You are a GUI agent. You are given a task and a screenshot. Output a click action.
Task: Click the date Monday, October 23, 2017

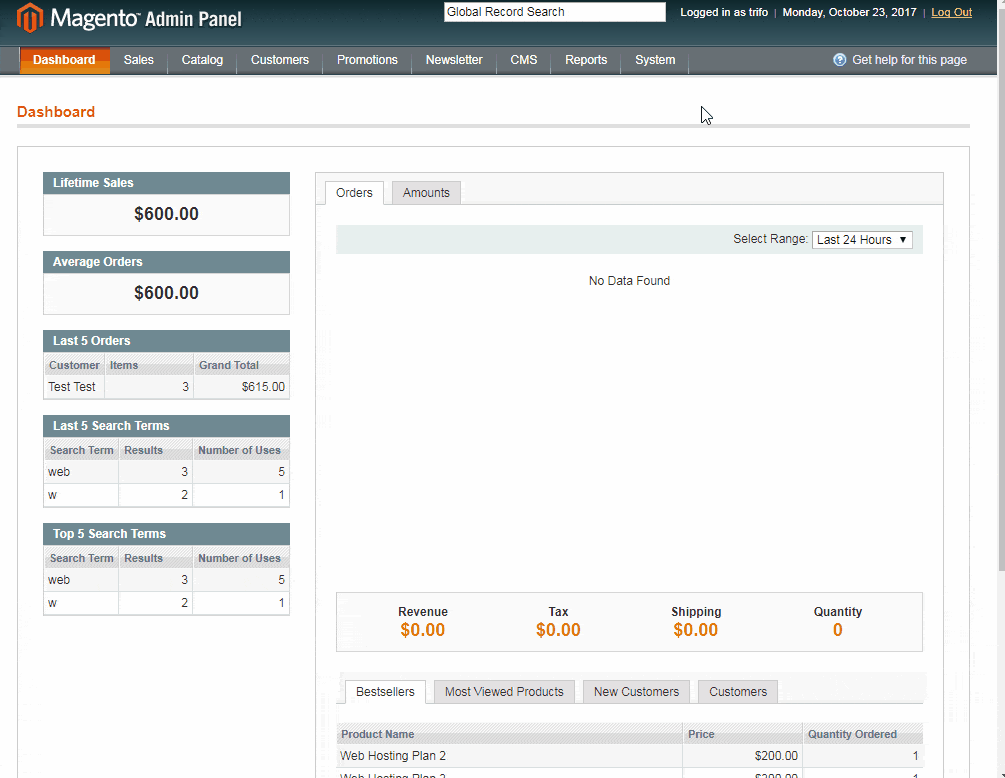[849, 12]
